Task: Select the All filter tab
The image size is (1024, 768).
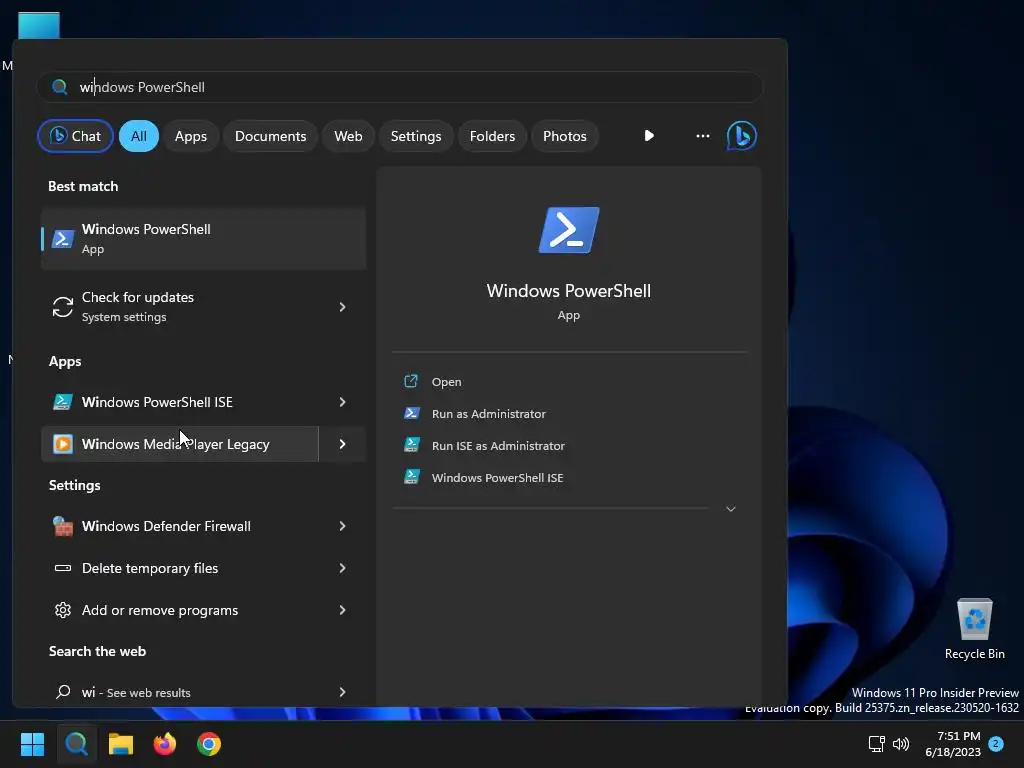Action: pyautogui.click(x=138, y=136)
